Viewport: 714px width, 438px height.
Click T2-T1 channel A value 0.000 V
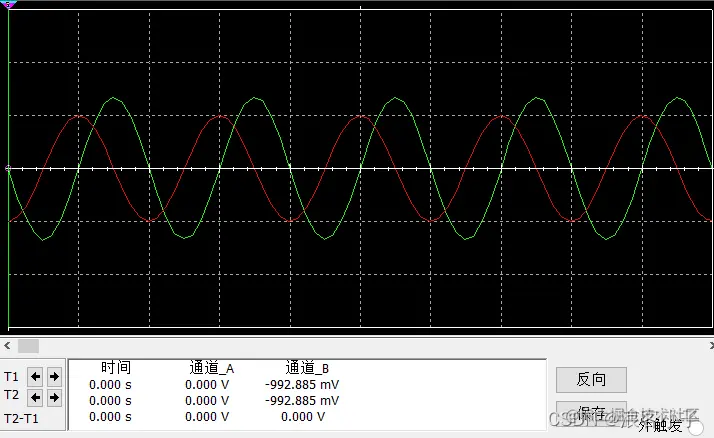click(207, 417)
